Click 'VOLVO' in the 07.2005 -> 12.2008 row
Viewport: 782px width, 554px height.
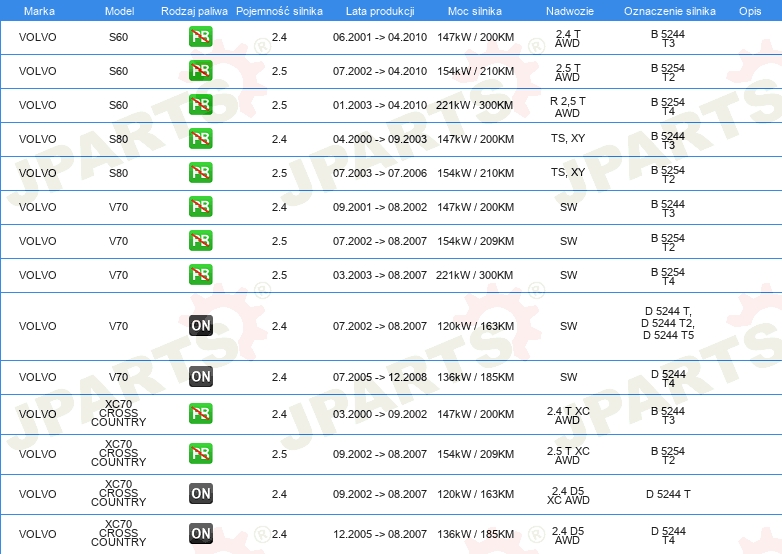pos(37,376)
